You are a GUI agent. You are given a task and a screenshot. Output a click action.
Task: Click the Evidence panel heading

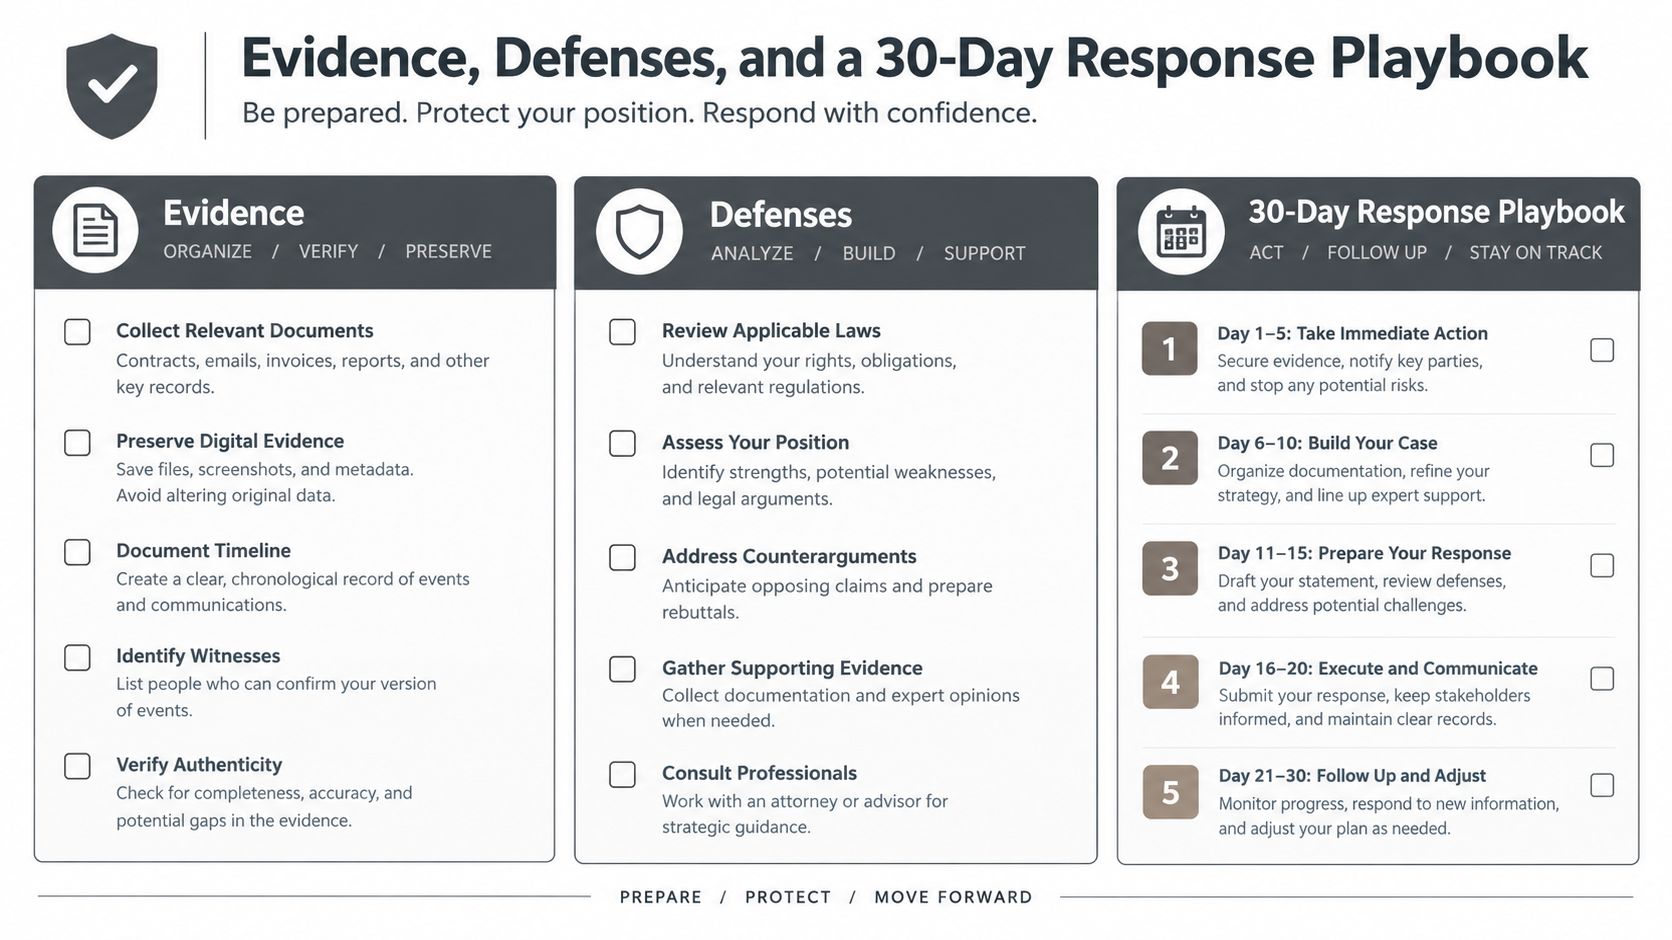[x=233, y=213]
